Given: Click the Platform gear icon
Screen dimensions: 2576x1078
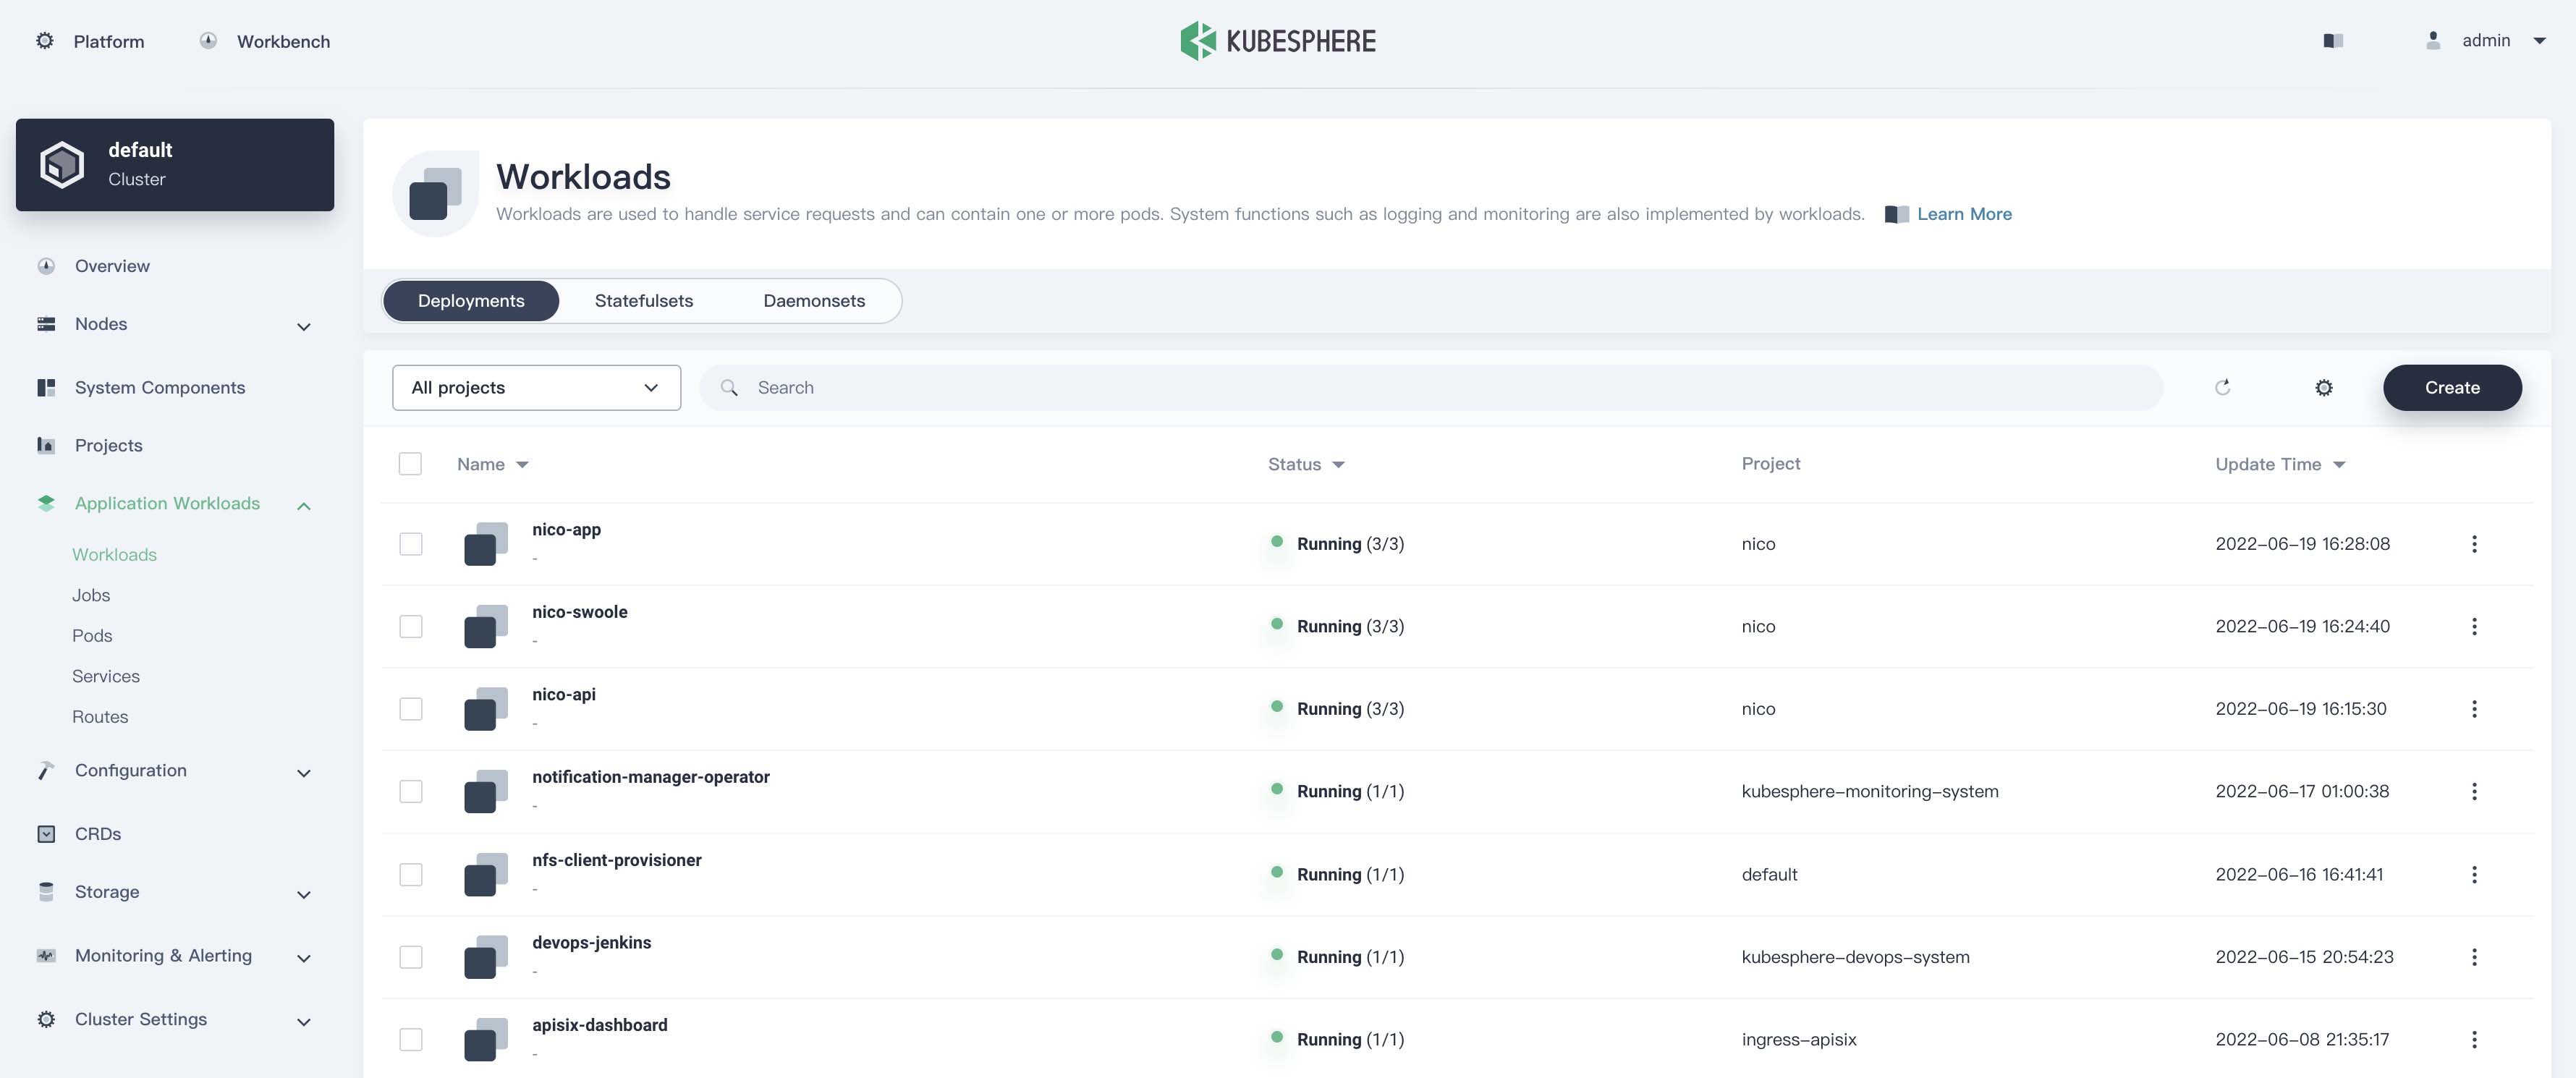Looking at the screenshot, I should tap(45, 41).
